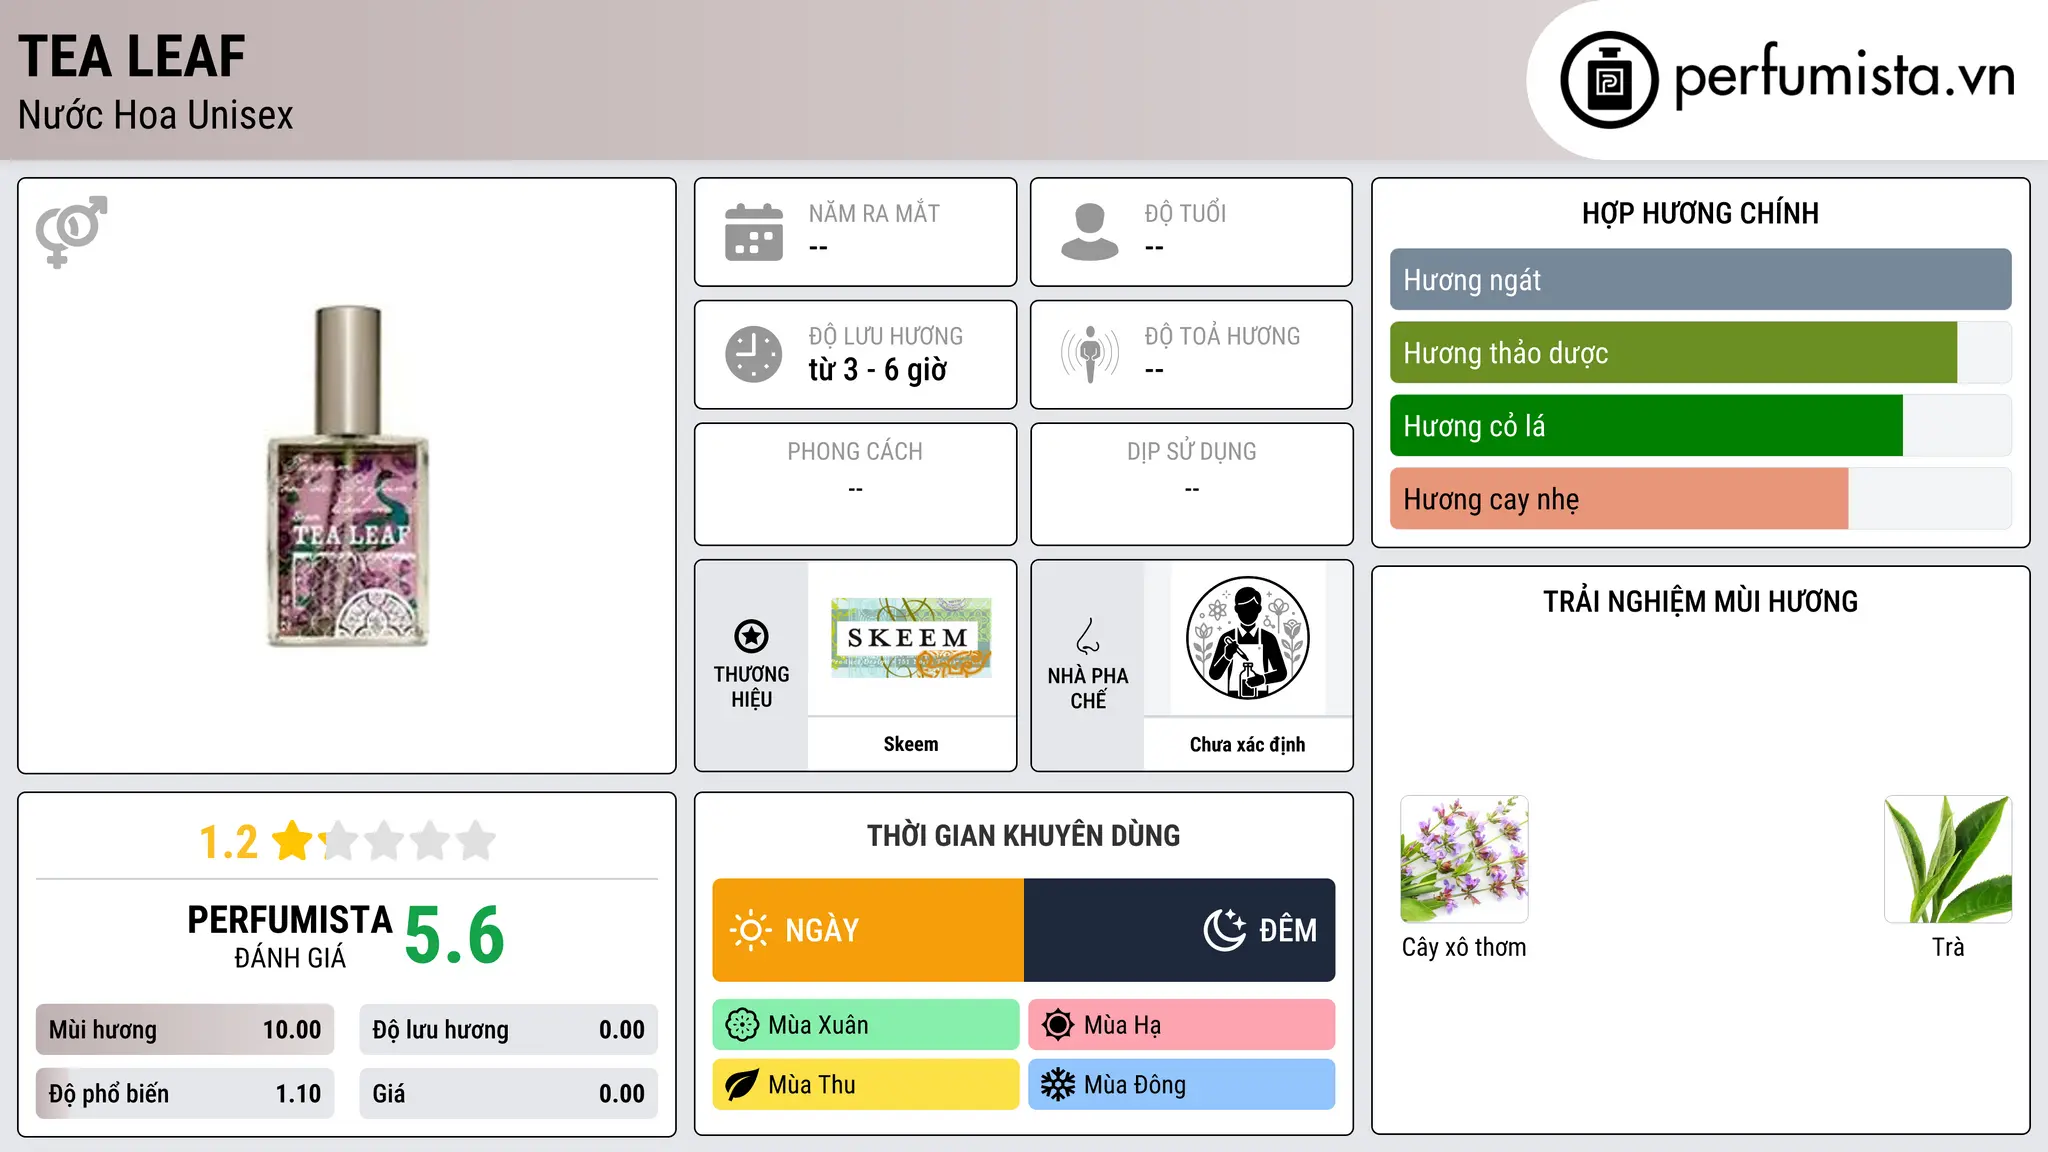
Task: Click the Trải nghiệm mùi hương heading
Action: (1700, 601)
